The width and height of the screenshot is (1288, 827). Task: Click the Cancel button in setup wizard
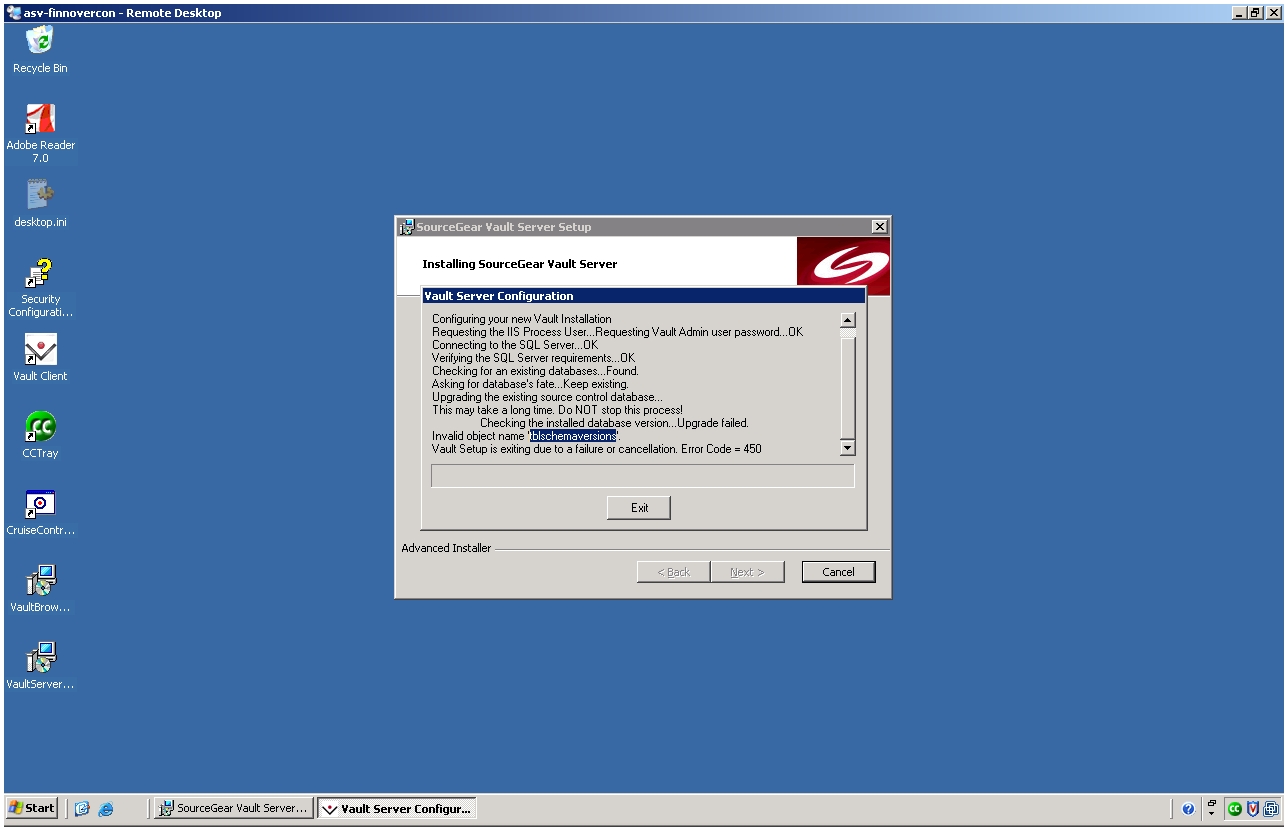838,572
